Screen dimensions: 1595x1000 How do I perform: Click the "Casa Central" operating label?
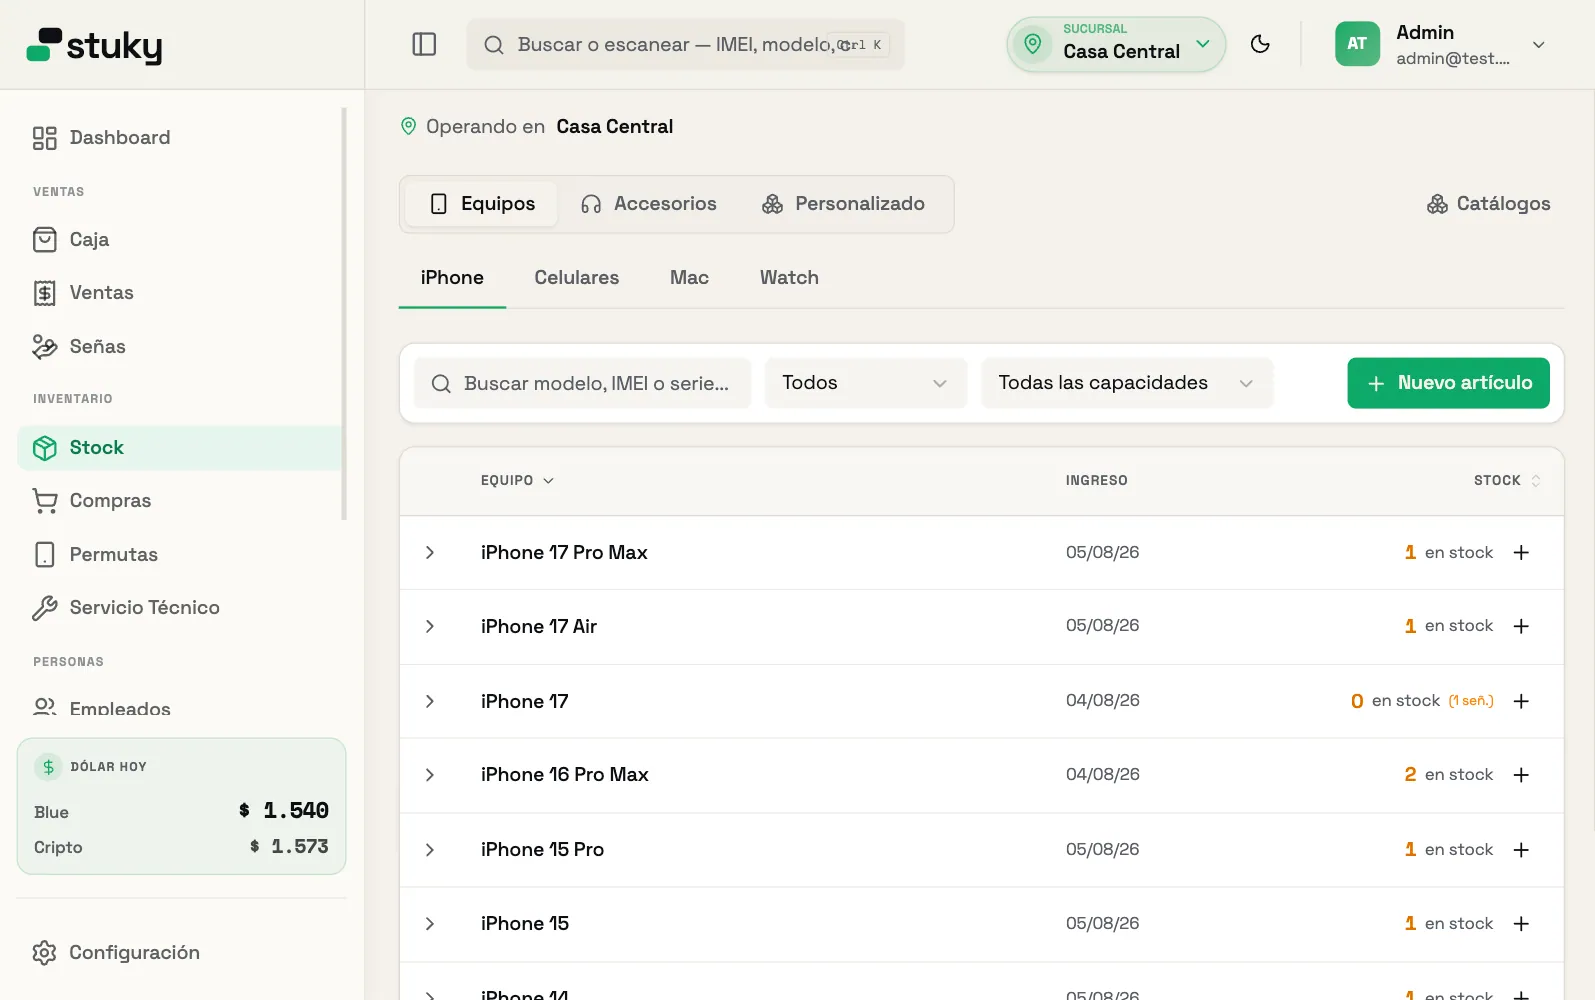(614, 127)
